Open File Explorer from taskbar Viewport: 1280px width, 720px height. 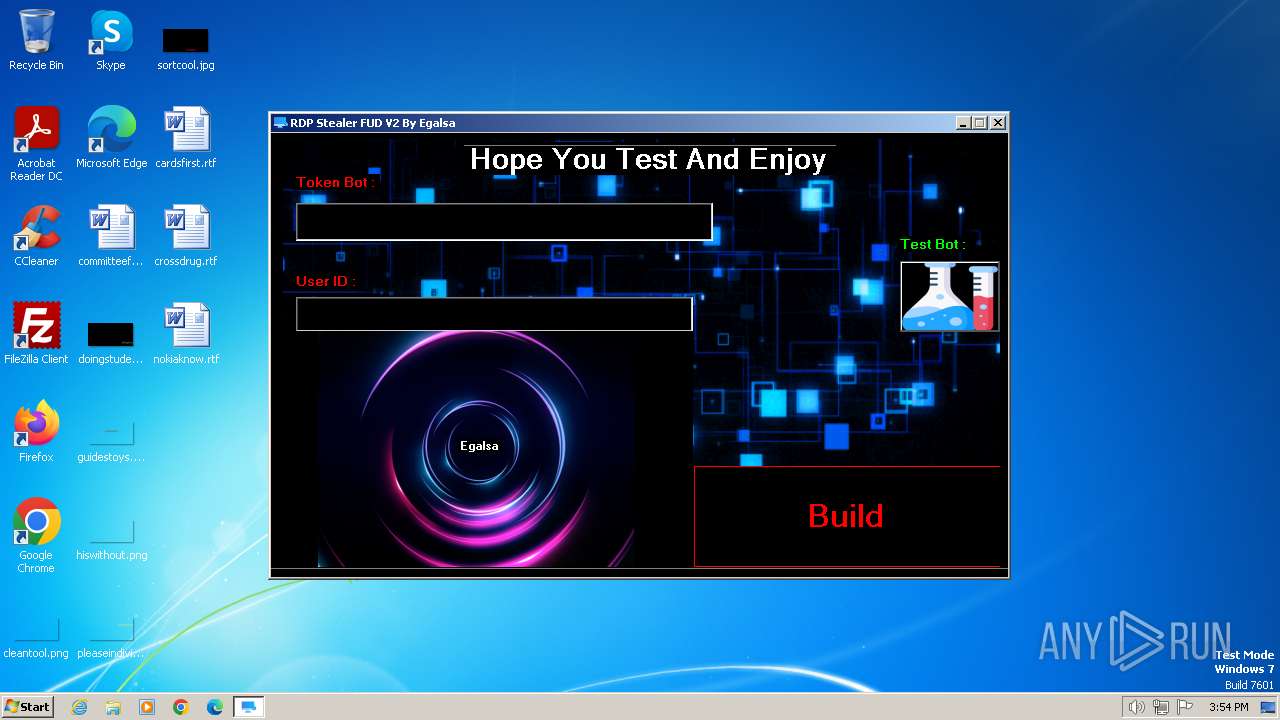pyautogui.click(x=113, y=707)
